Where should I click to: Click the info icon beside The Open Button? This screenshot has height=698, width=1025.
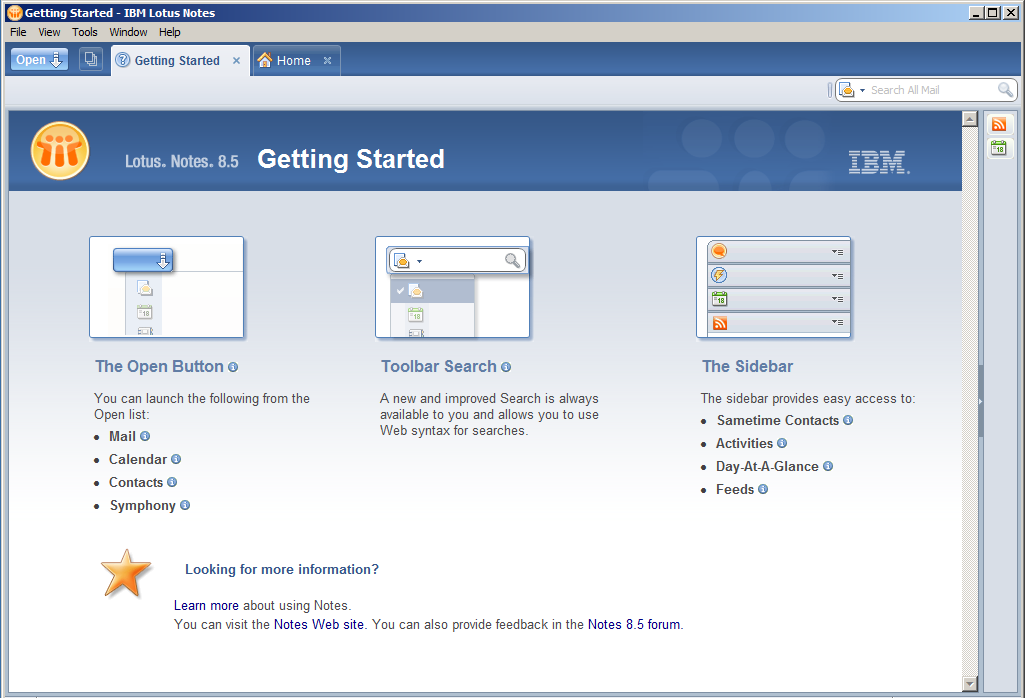(x=233, y=367)
